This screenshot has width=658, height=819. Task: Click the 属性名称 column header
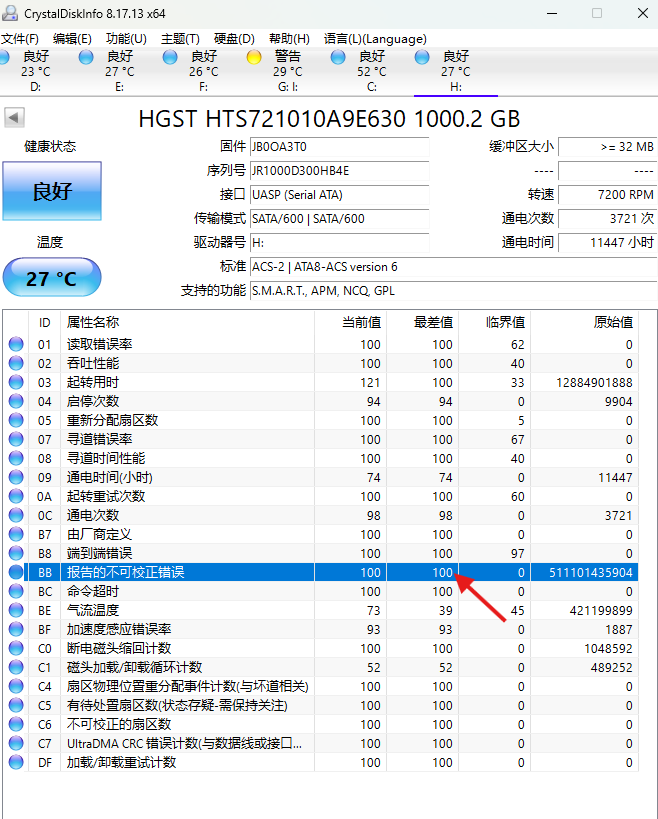(x=187, y=322)
